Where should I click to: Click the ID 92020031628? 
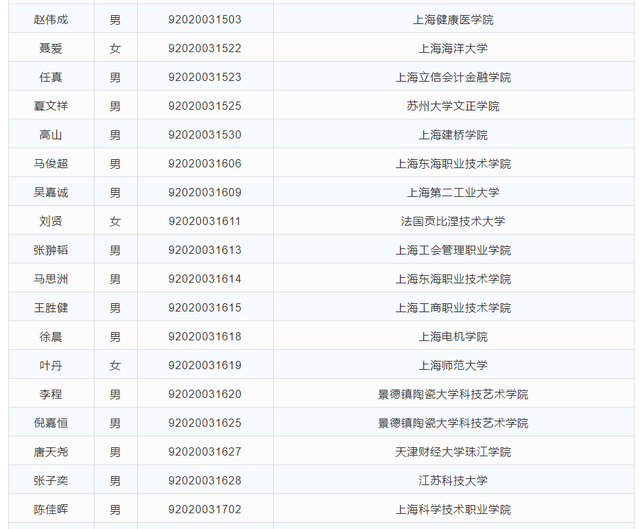click(x=205, y=480)
